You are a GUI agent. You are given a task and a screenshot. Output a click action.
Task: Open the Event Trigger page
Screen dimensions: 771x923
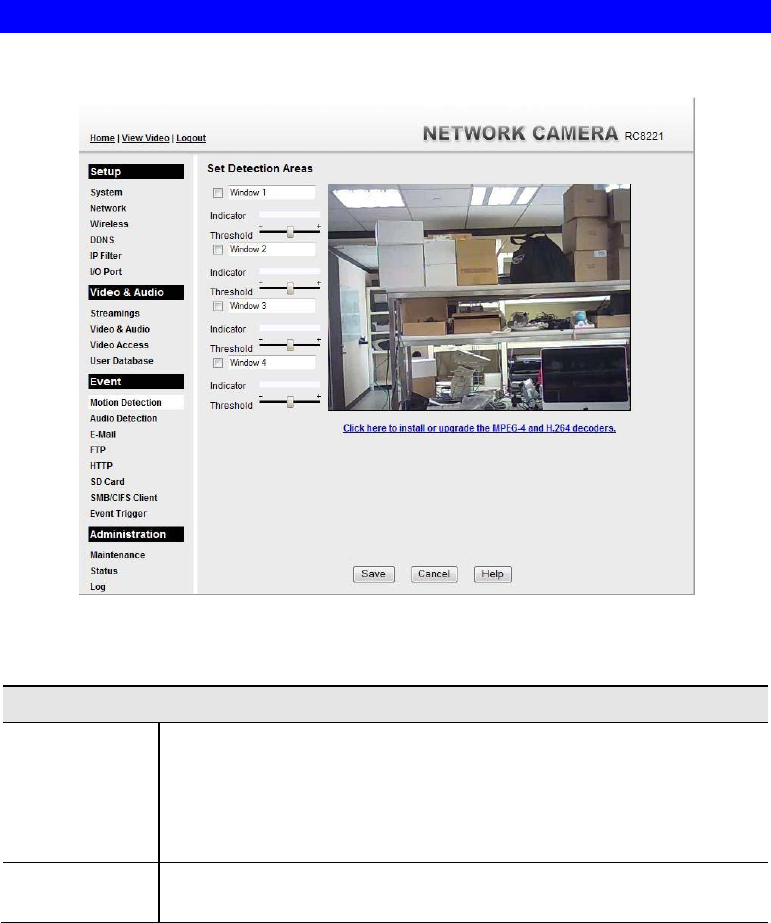tap(118, 513)
